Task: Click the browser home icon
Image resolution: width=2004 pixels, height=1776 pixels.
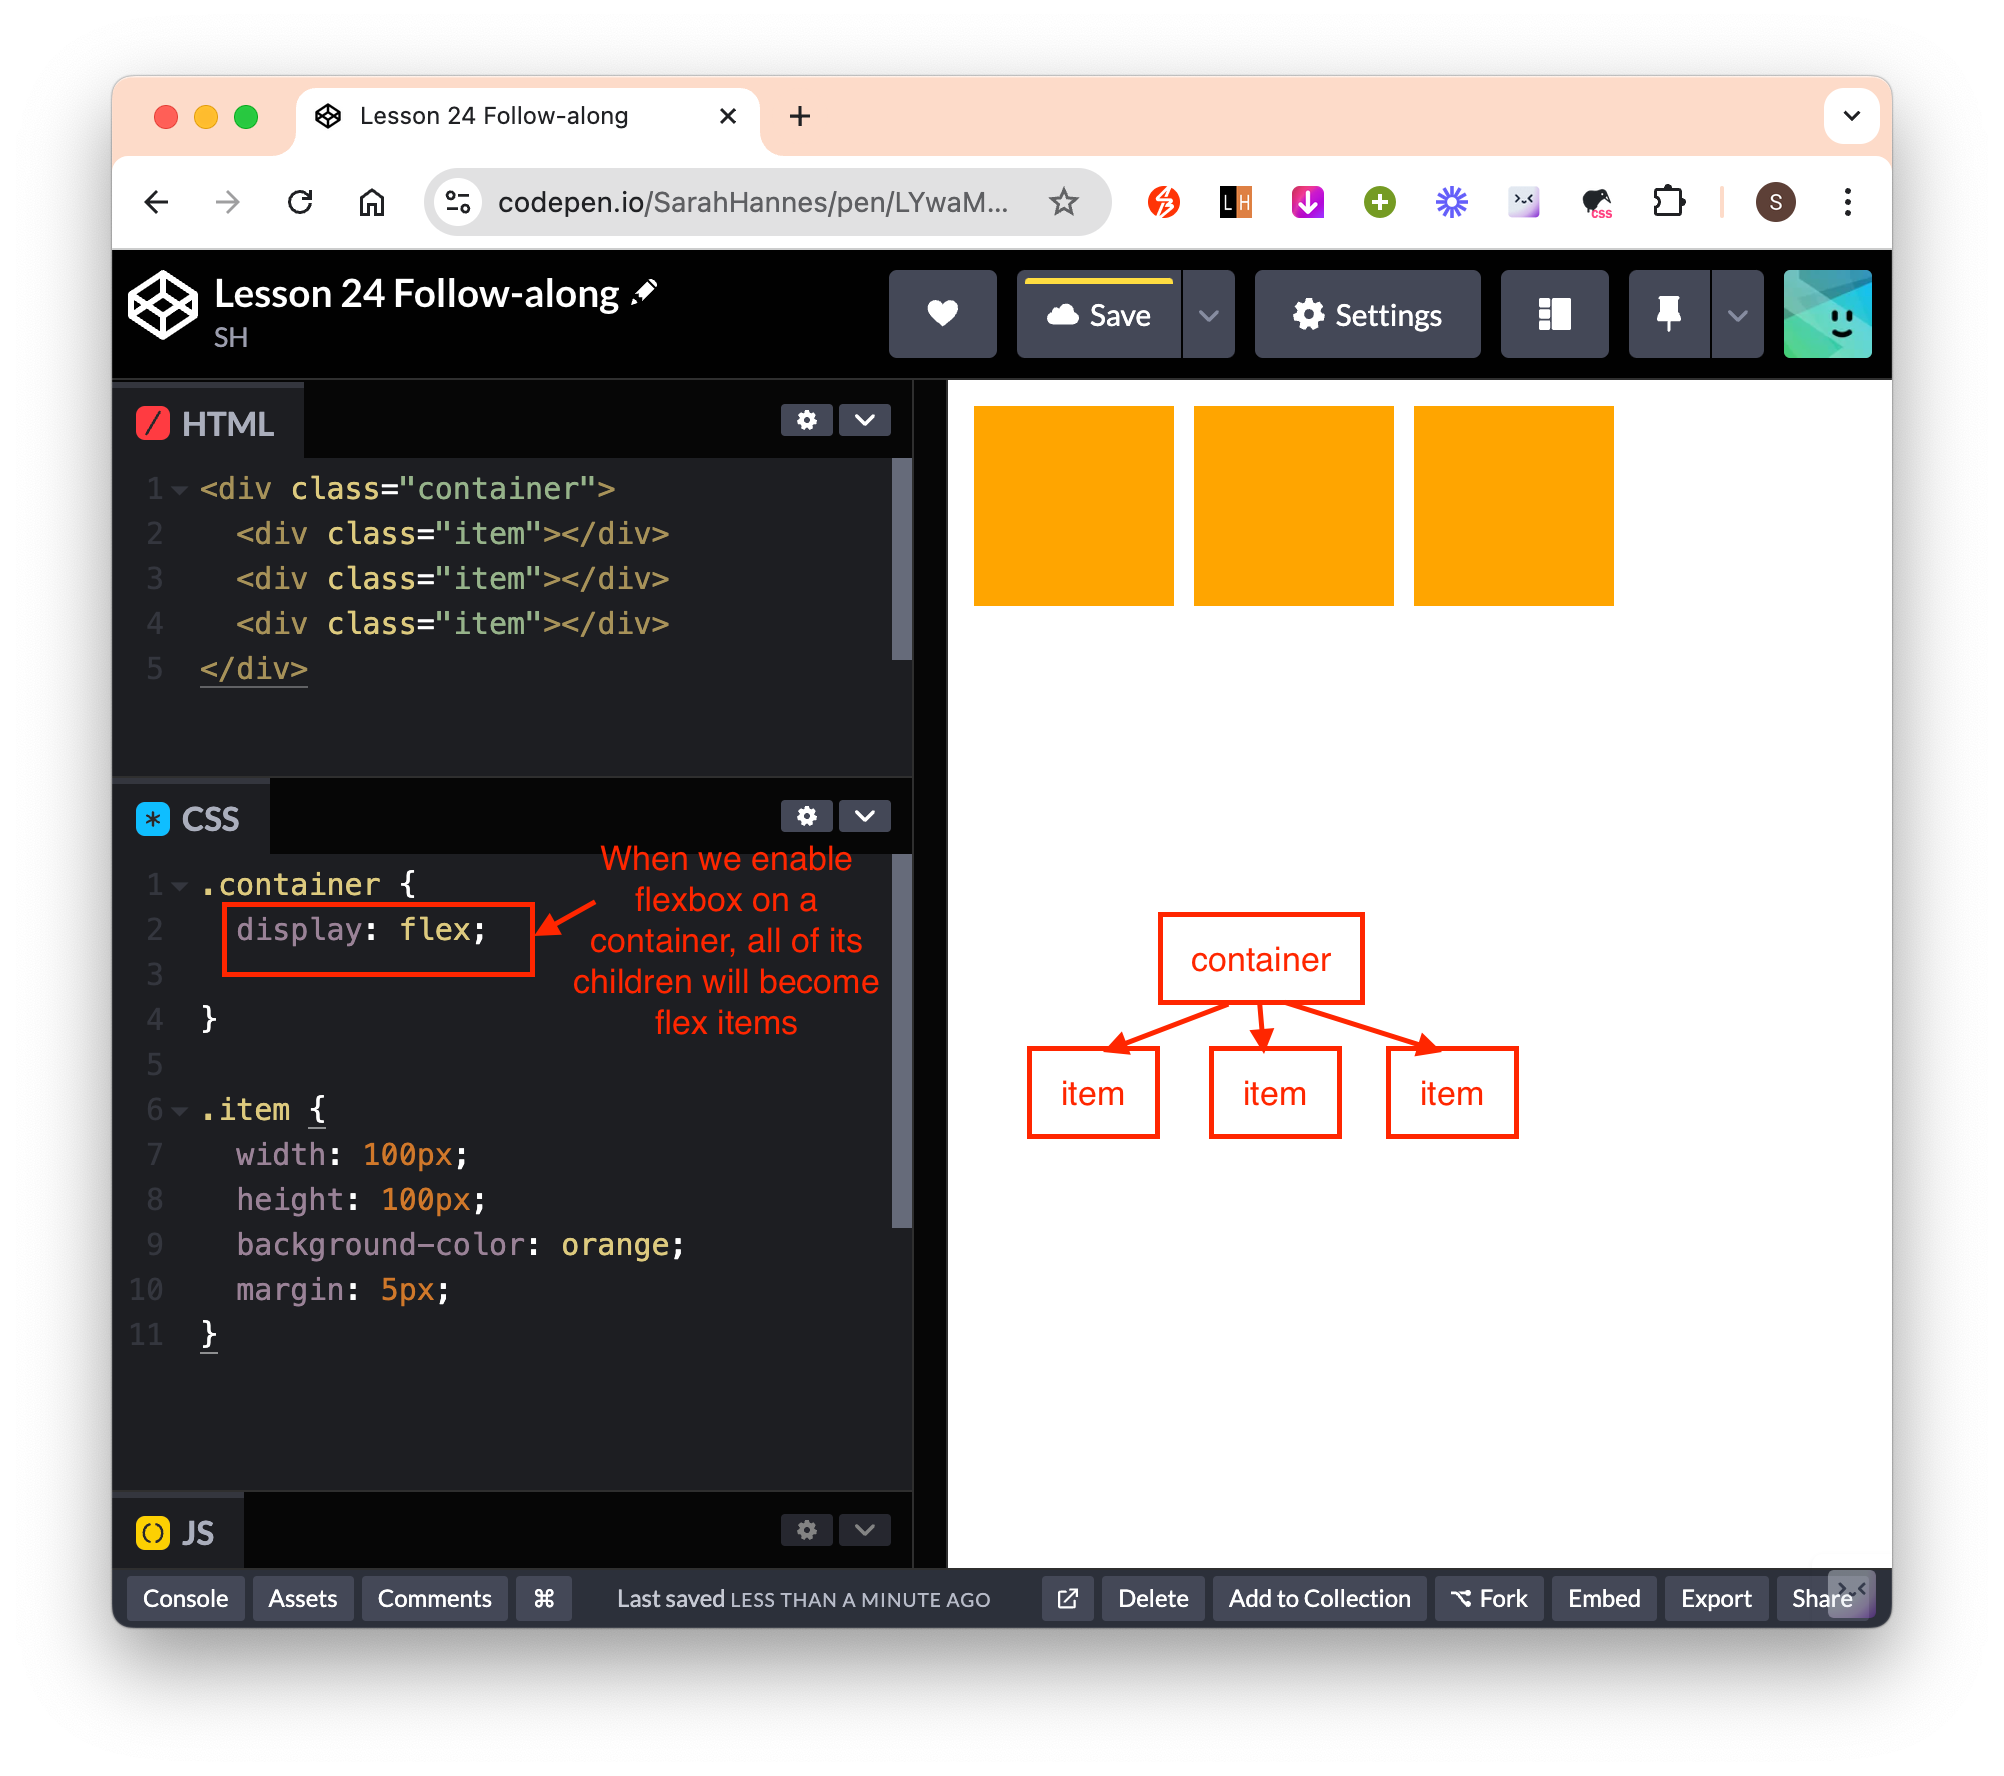Action: tap(372, 202)
